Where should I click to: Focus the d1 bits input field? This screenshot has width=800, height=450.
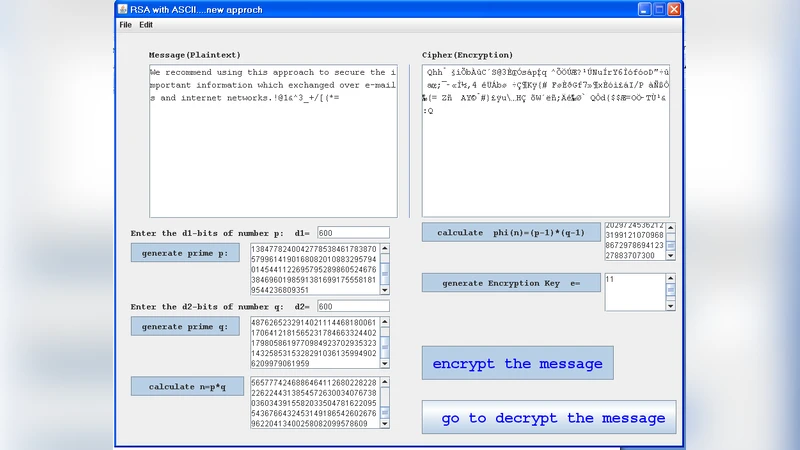point(353,233)
